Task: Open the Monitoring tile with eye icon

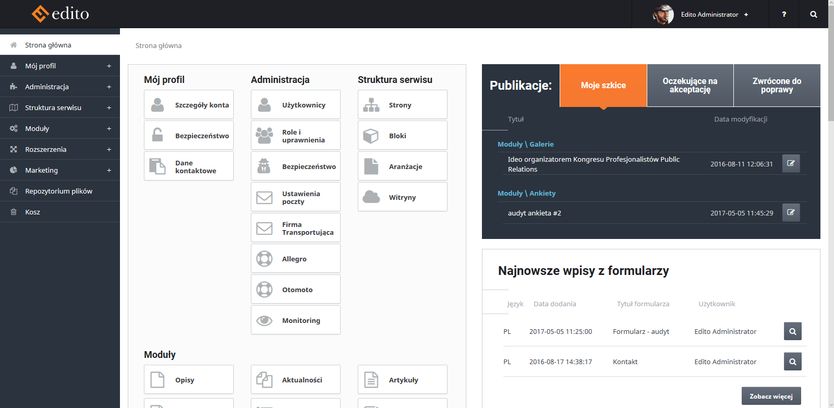Action: coord(295,320)
